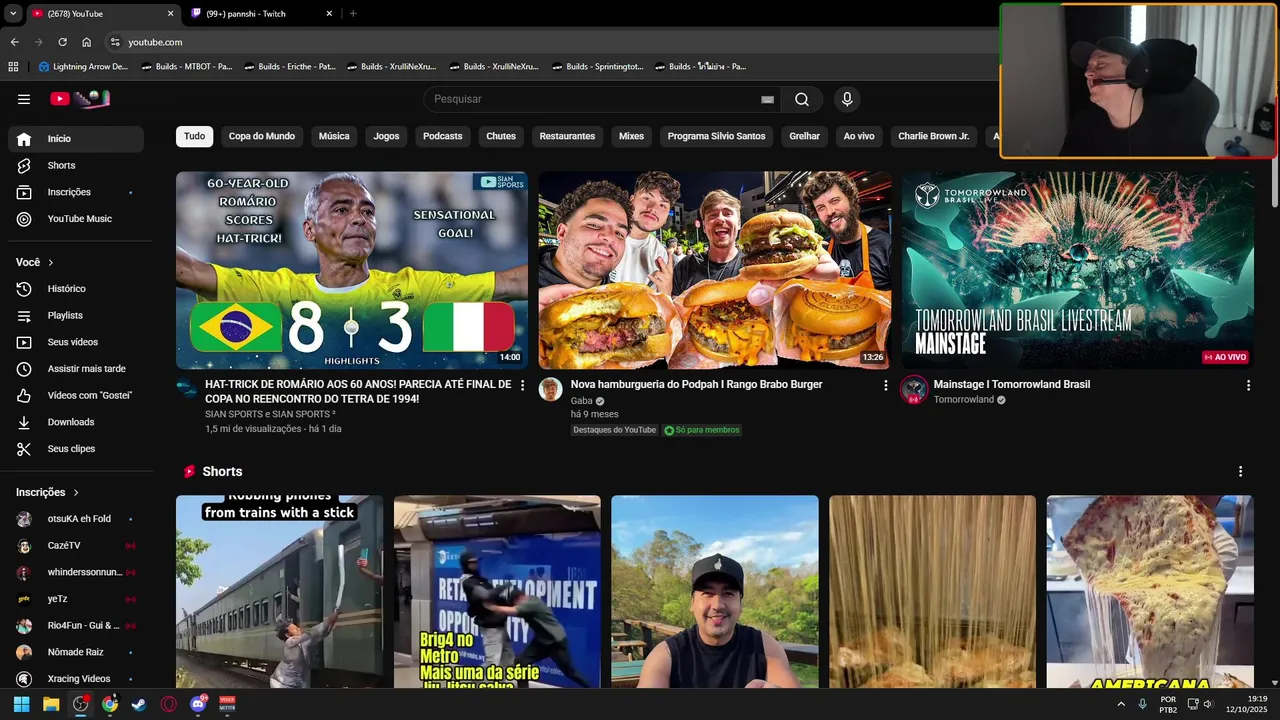
Task: Open options for the Rango Brabo Burger video
Action: point(885,385)
